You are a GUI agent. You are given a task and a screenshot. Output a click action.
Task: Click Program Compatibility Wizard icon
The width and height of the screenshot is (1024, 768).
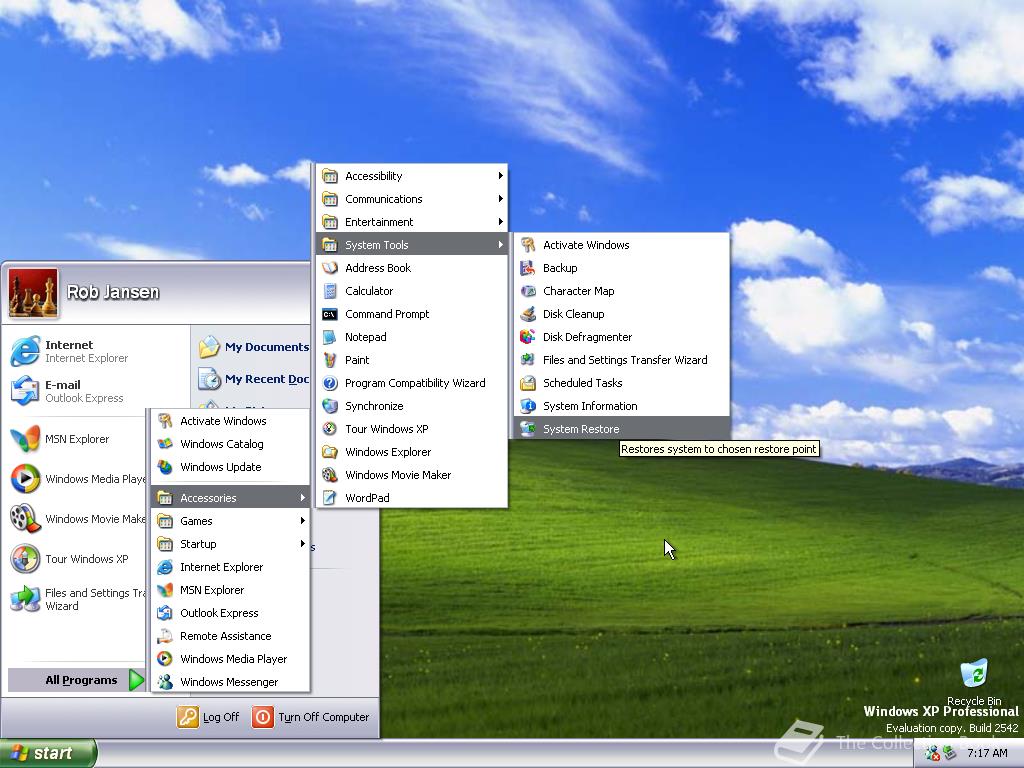(330, 383)
